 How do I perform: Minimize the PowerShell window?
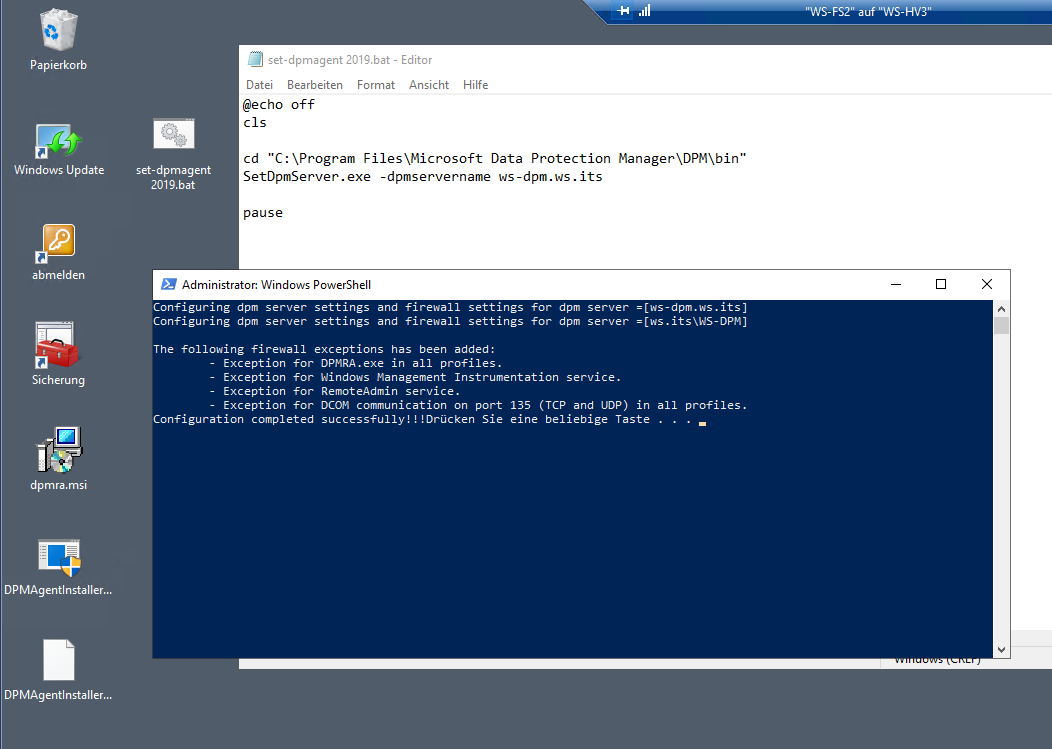click(896, 285)
